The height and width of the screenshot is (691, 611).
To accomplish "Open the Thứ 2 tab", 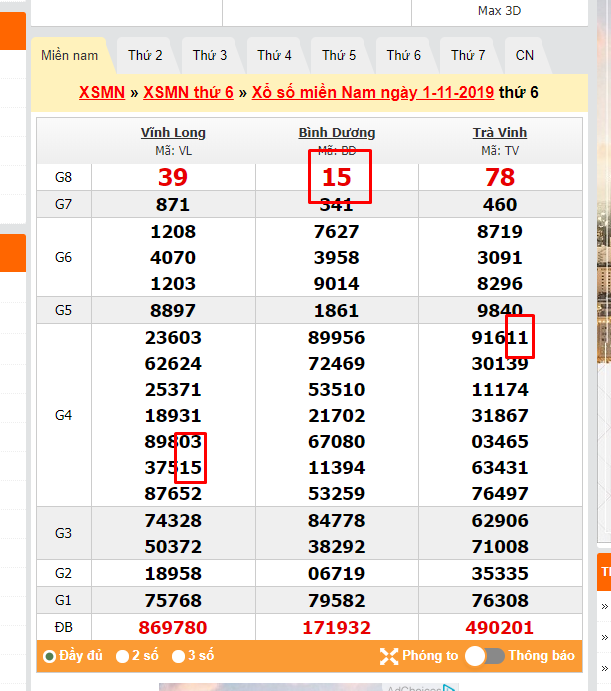I will point(145,56).
